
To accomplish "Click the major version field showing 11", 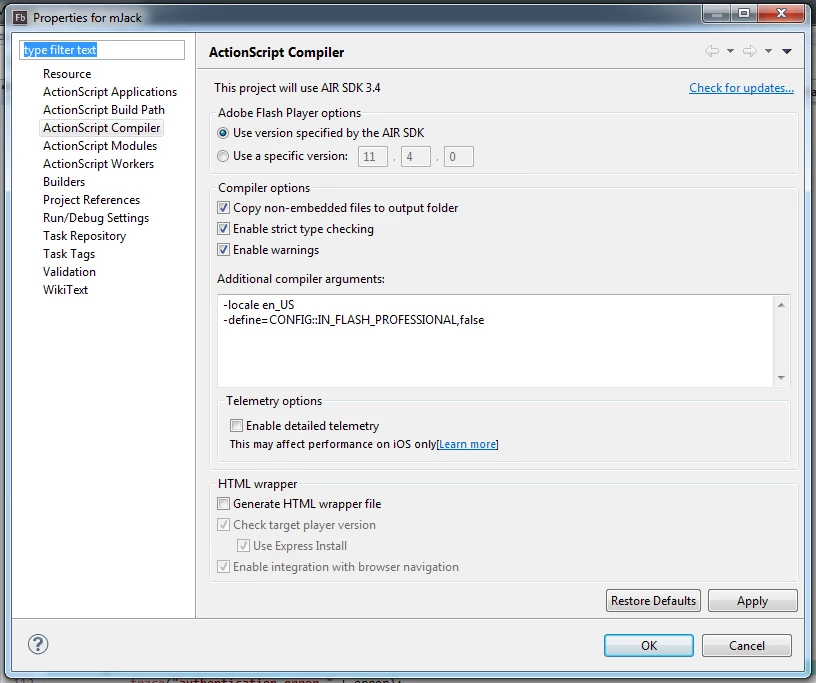I will [373, 157].
